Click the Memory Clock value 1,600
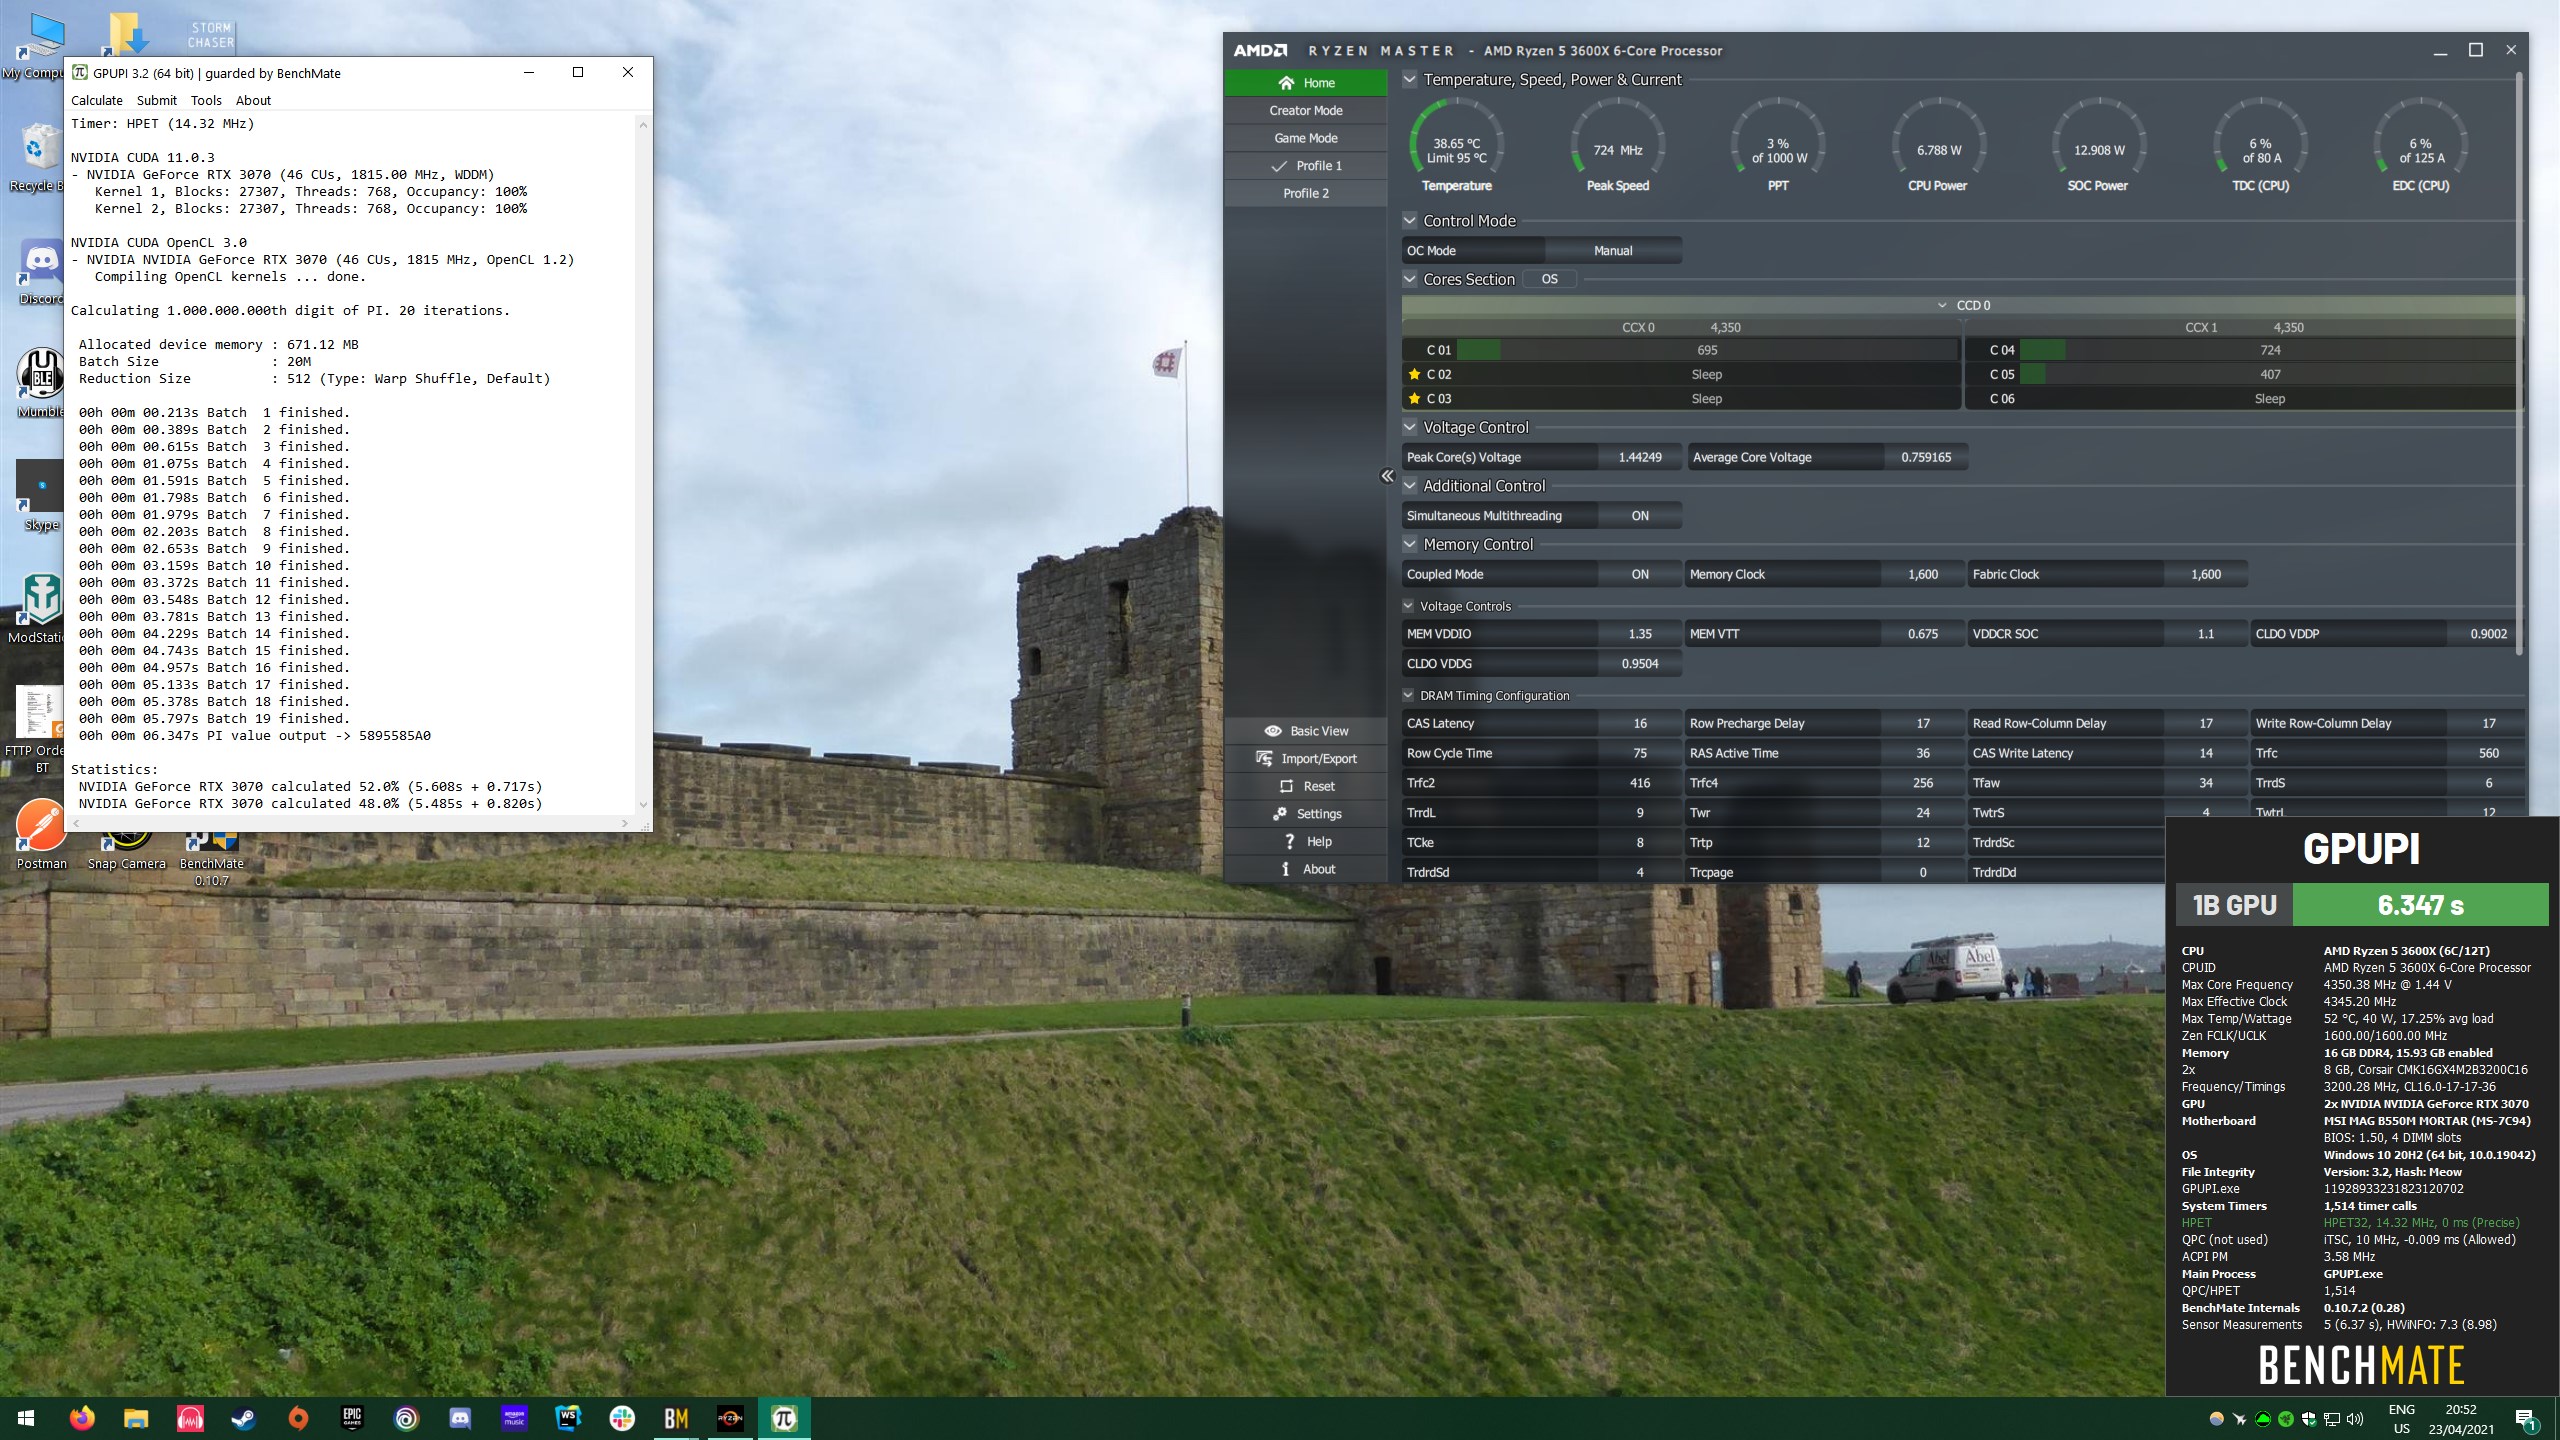Viewport: 2560px width, 1440px height. tap(1922, 575)
